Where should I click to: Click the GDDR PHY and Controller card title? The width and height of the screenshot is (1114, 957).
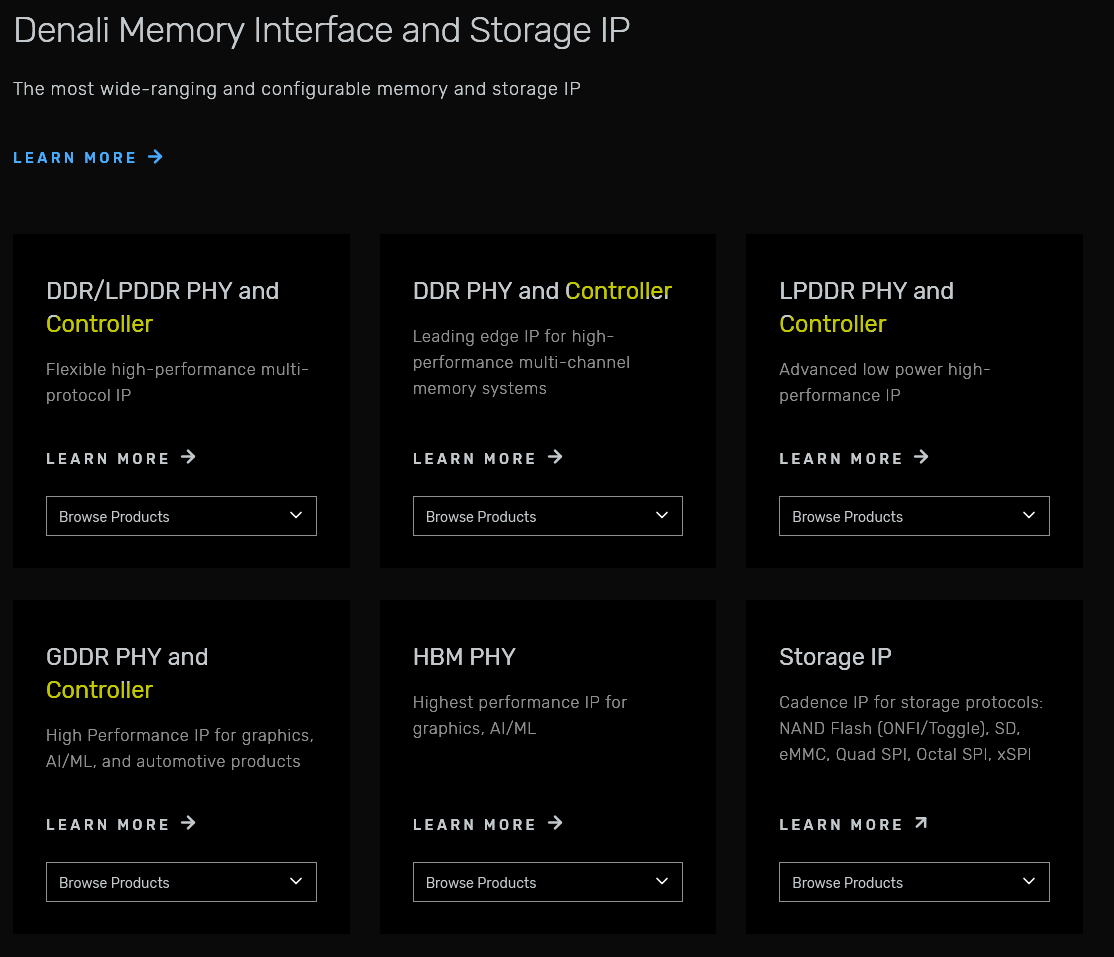pos(127,673)
